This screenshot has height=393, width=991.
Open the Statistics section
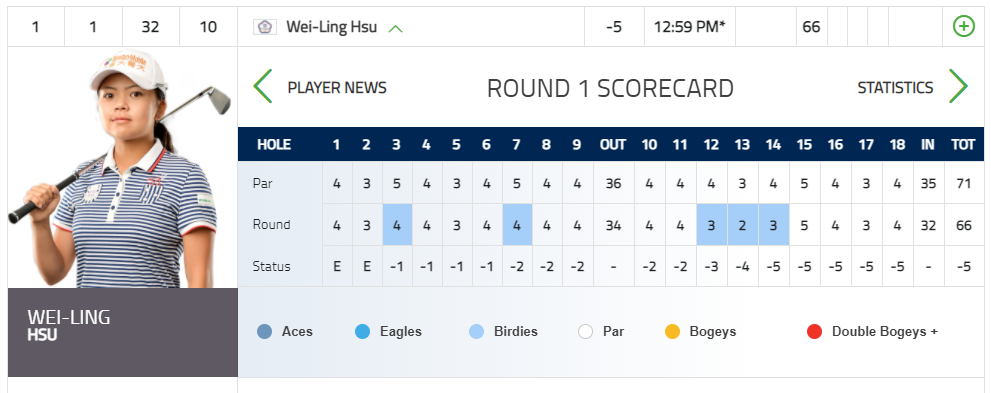895,88
